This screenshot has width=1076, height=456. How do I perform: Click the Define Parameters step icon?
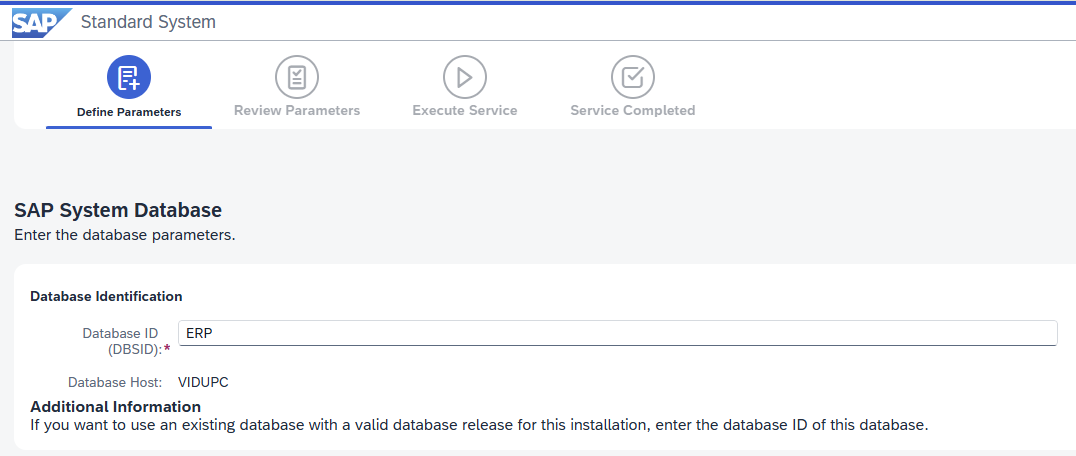pyautogui.click(x=129, y=77)
